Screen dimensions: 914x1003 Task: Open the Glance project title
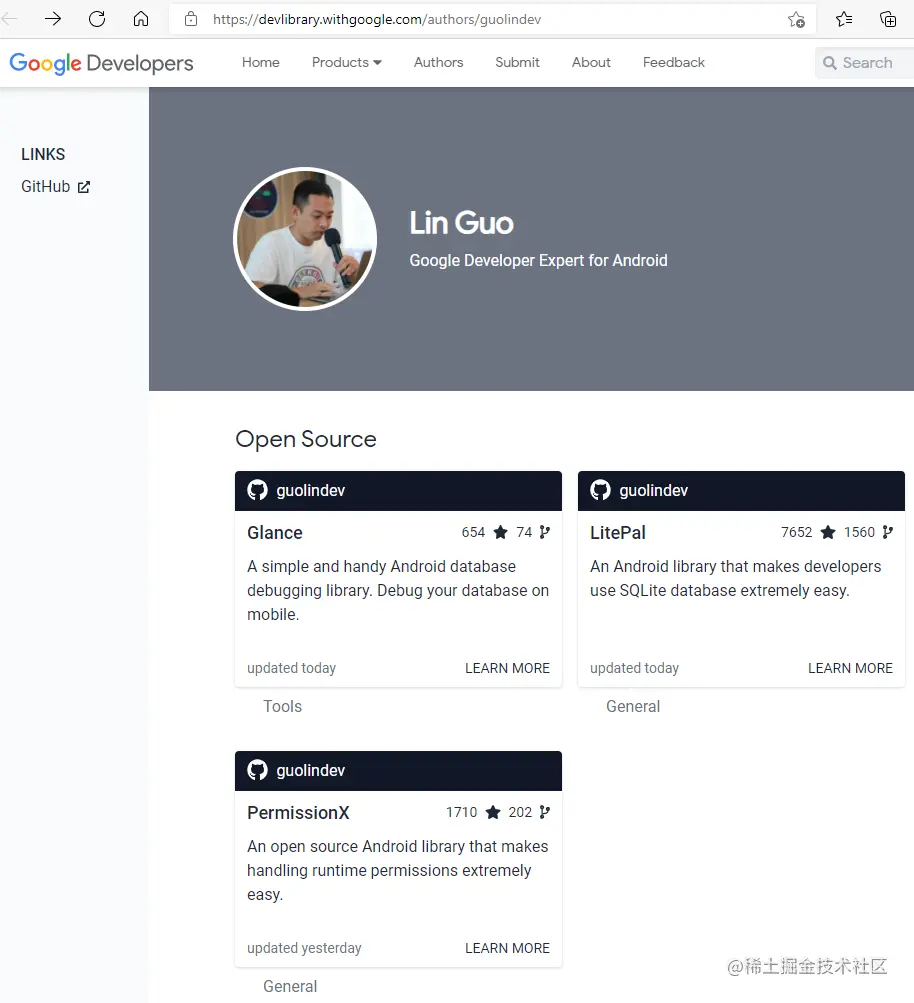tap(275, 533)
